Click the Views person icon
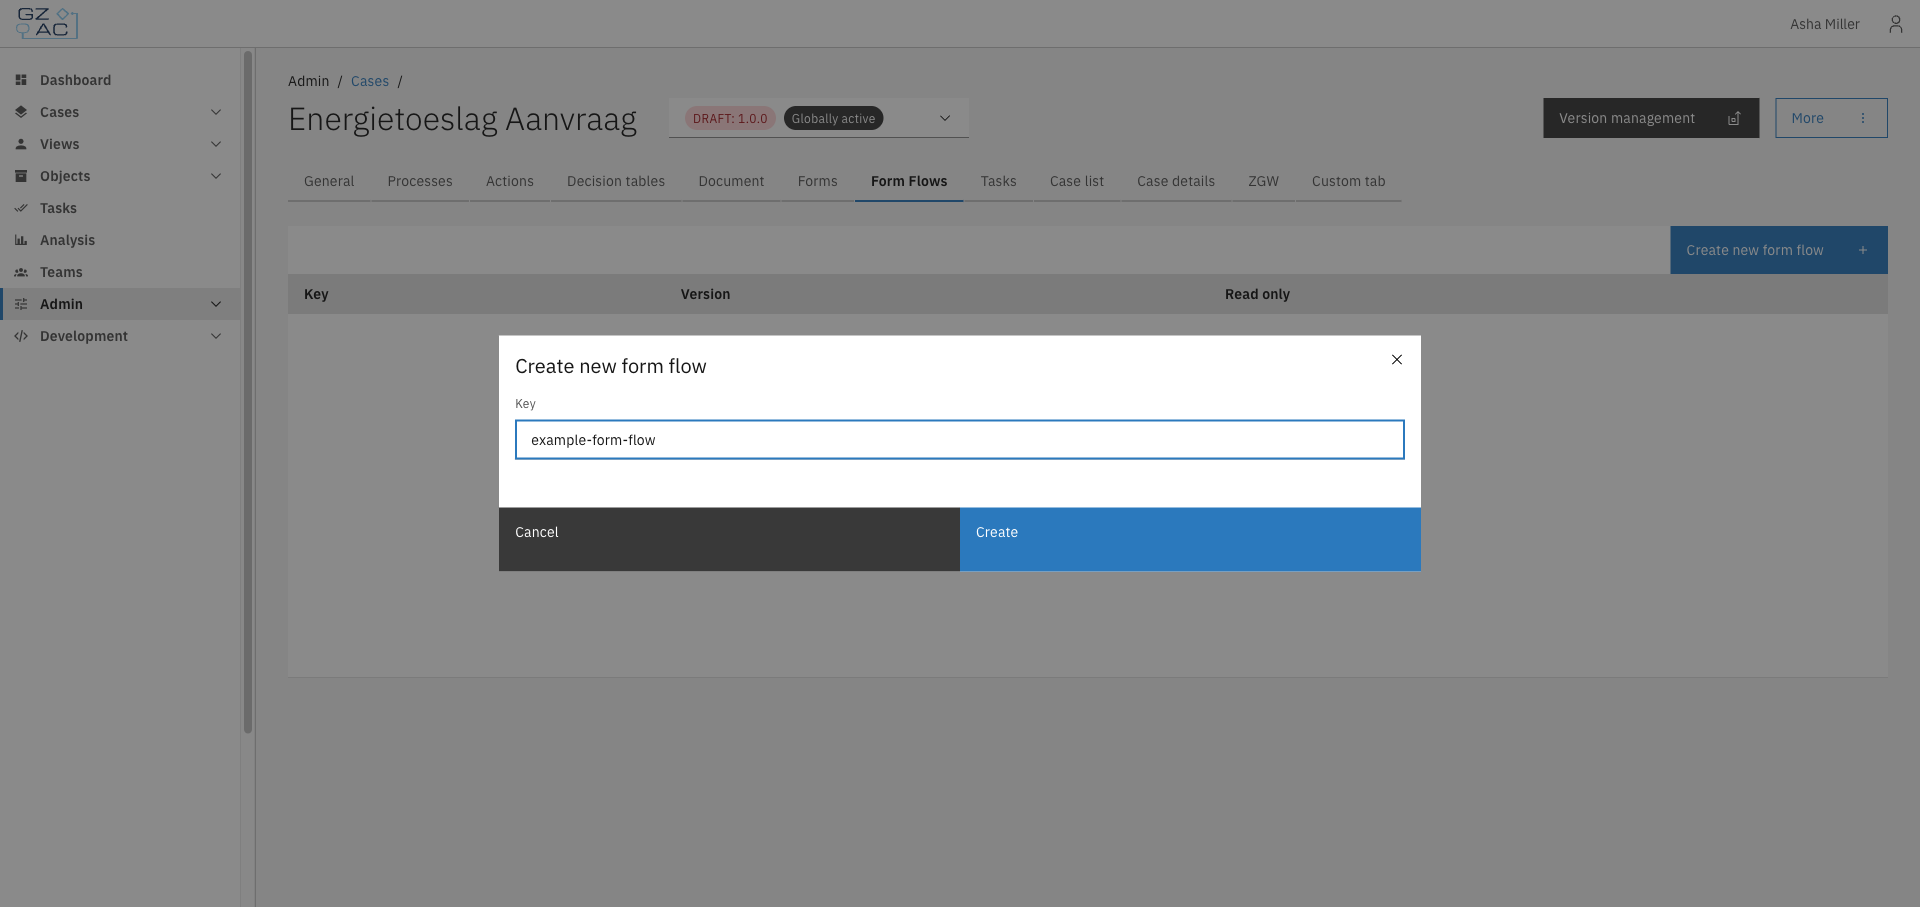 click(x=21, y=144)
